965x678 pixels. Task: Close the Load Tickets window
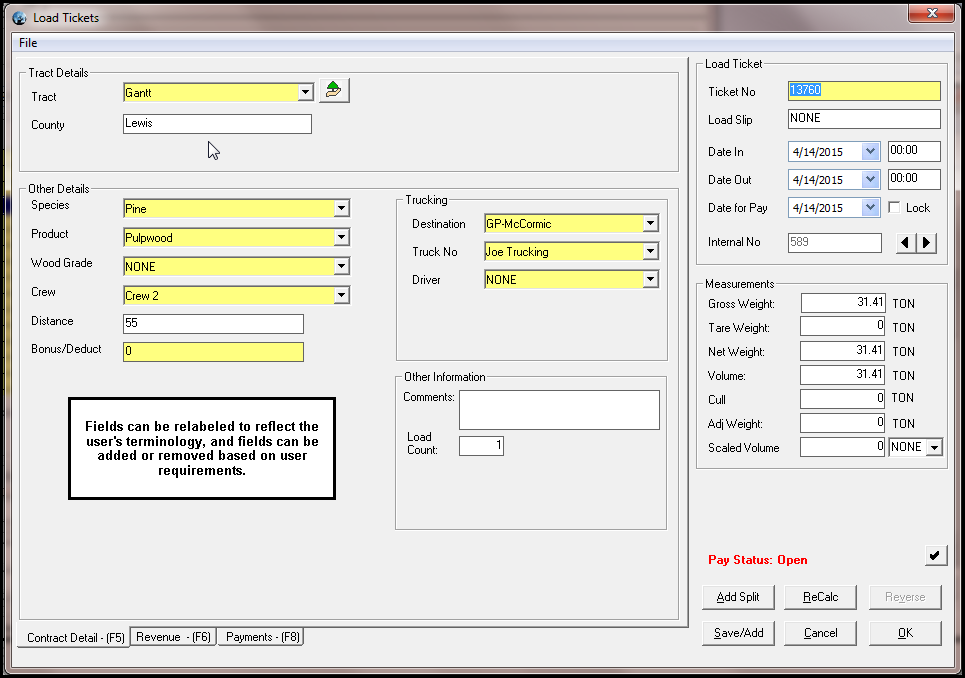coord(932,14)
